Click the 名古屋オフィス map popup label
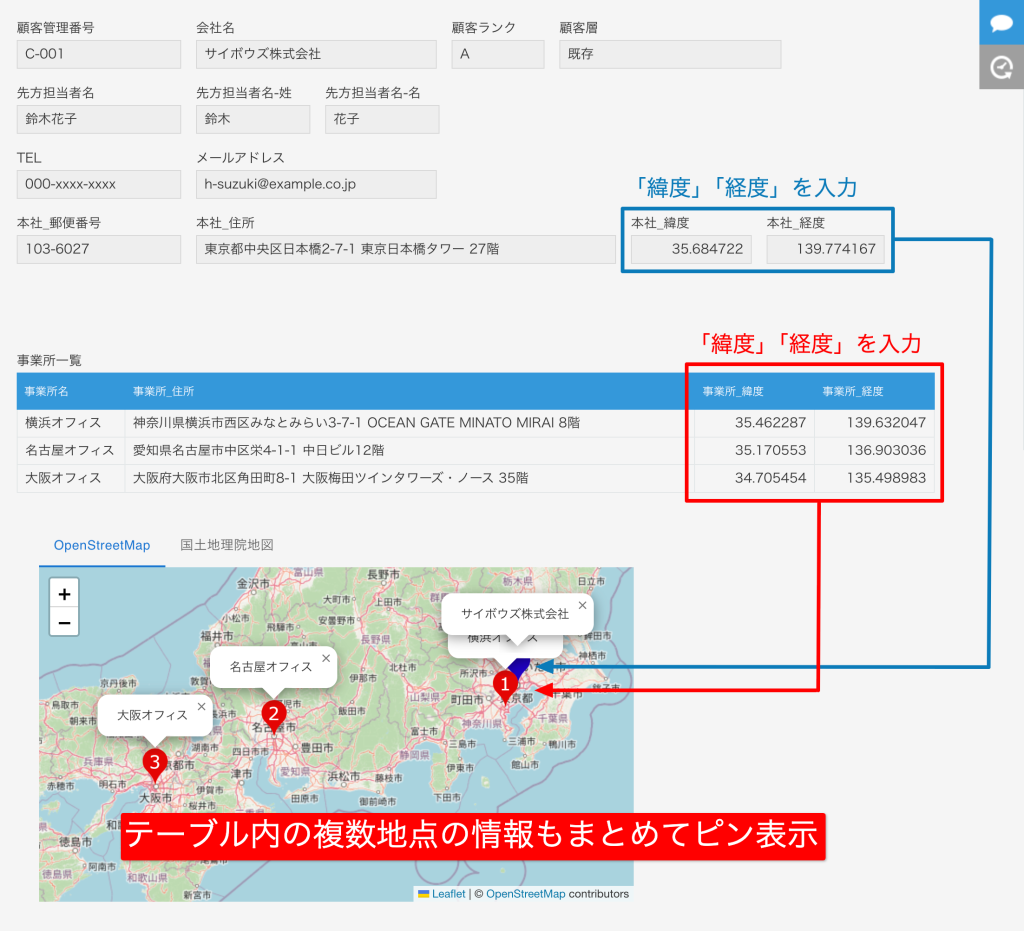 click(x=270, y=667)
